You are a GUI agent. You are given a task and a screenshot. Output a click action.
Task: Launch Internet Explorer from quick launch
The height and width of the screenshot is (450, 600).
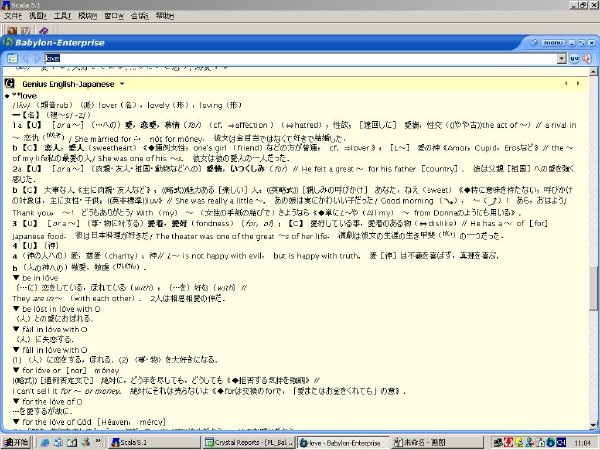click(45, 442)
